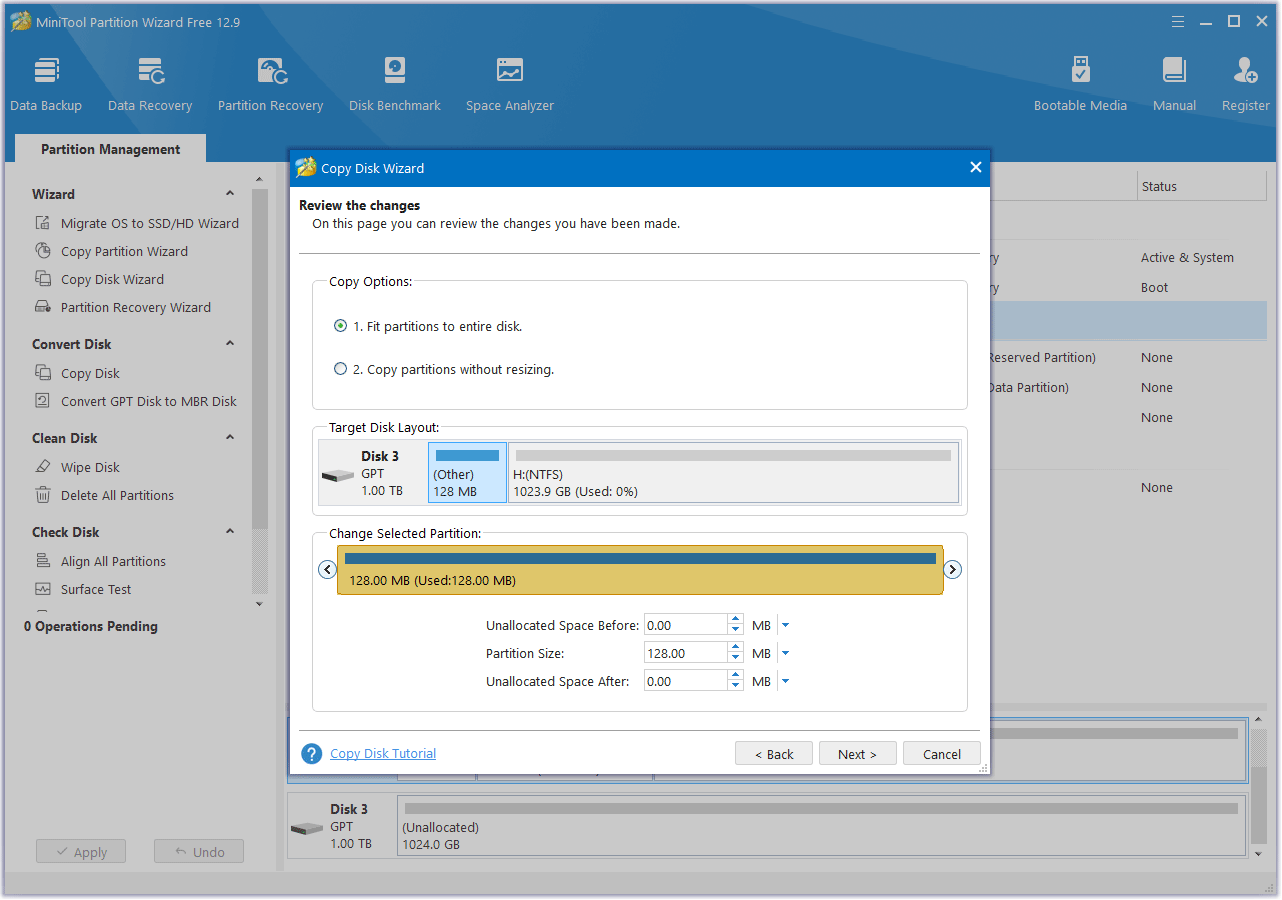Choose Delete All Partitions
This screenshot has height=900, width=1282.
[x=117, y=495]
